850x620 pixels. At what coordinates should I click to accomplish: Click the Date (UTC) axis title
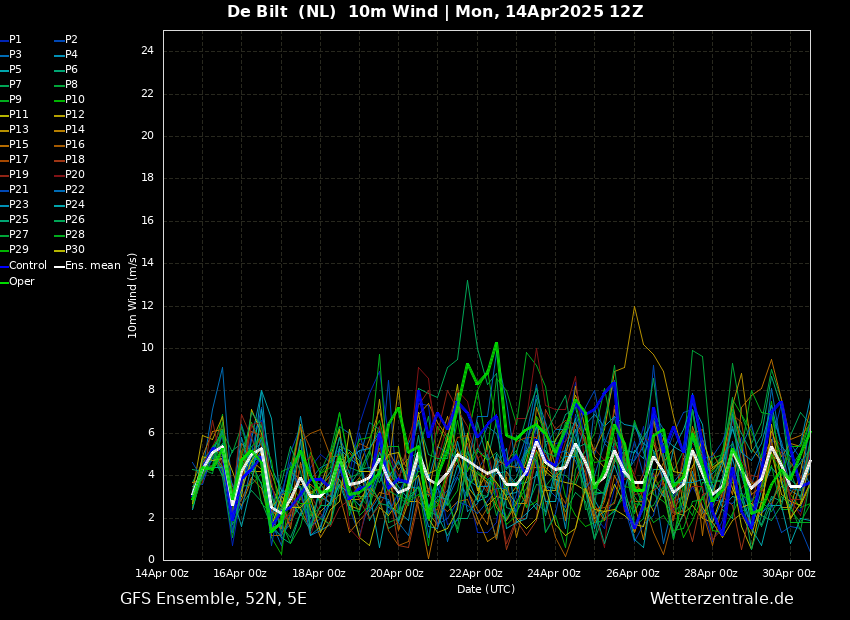coord(486,589)
